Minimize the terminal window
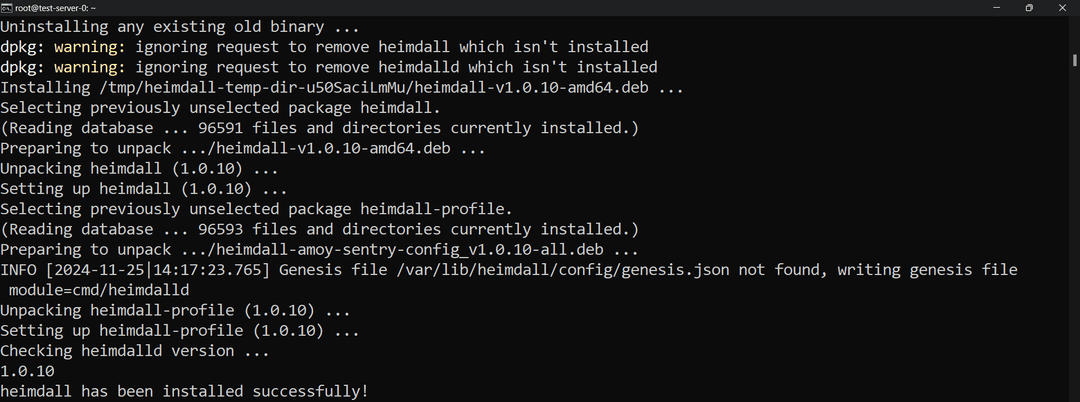Viewport: 1080px width, 402px height. (x=981, y=7)
